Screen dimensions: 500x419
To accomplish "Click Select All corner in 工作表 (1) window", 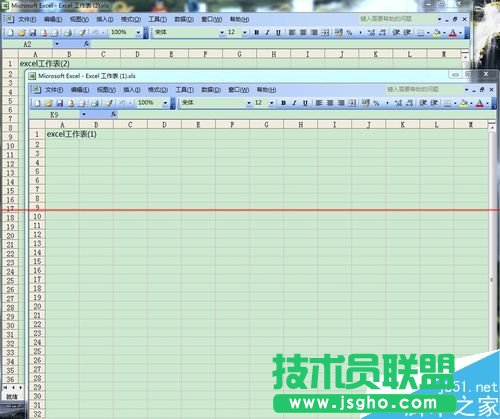I will [37, 125].
